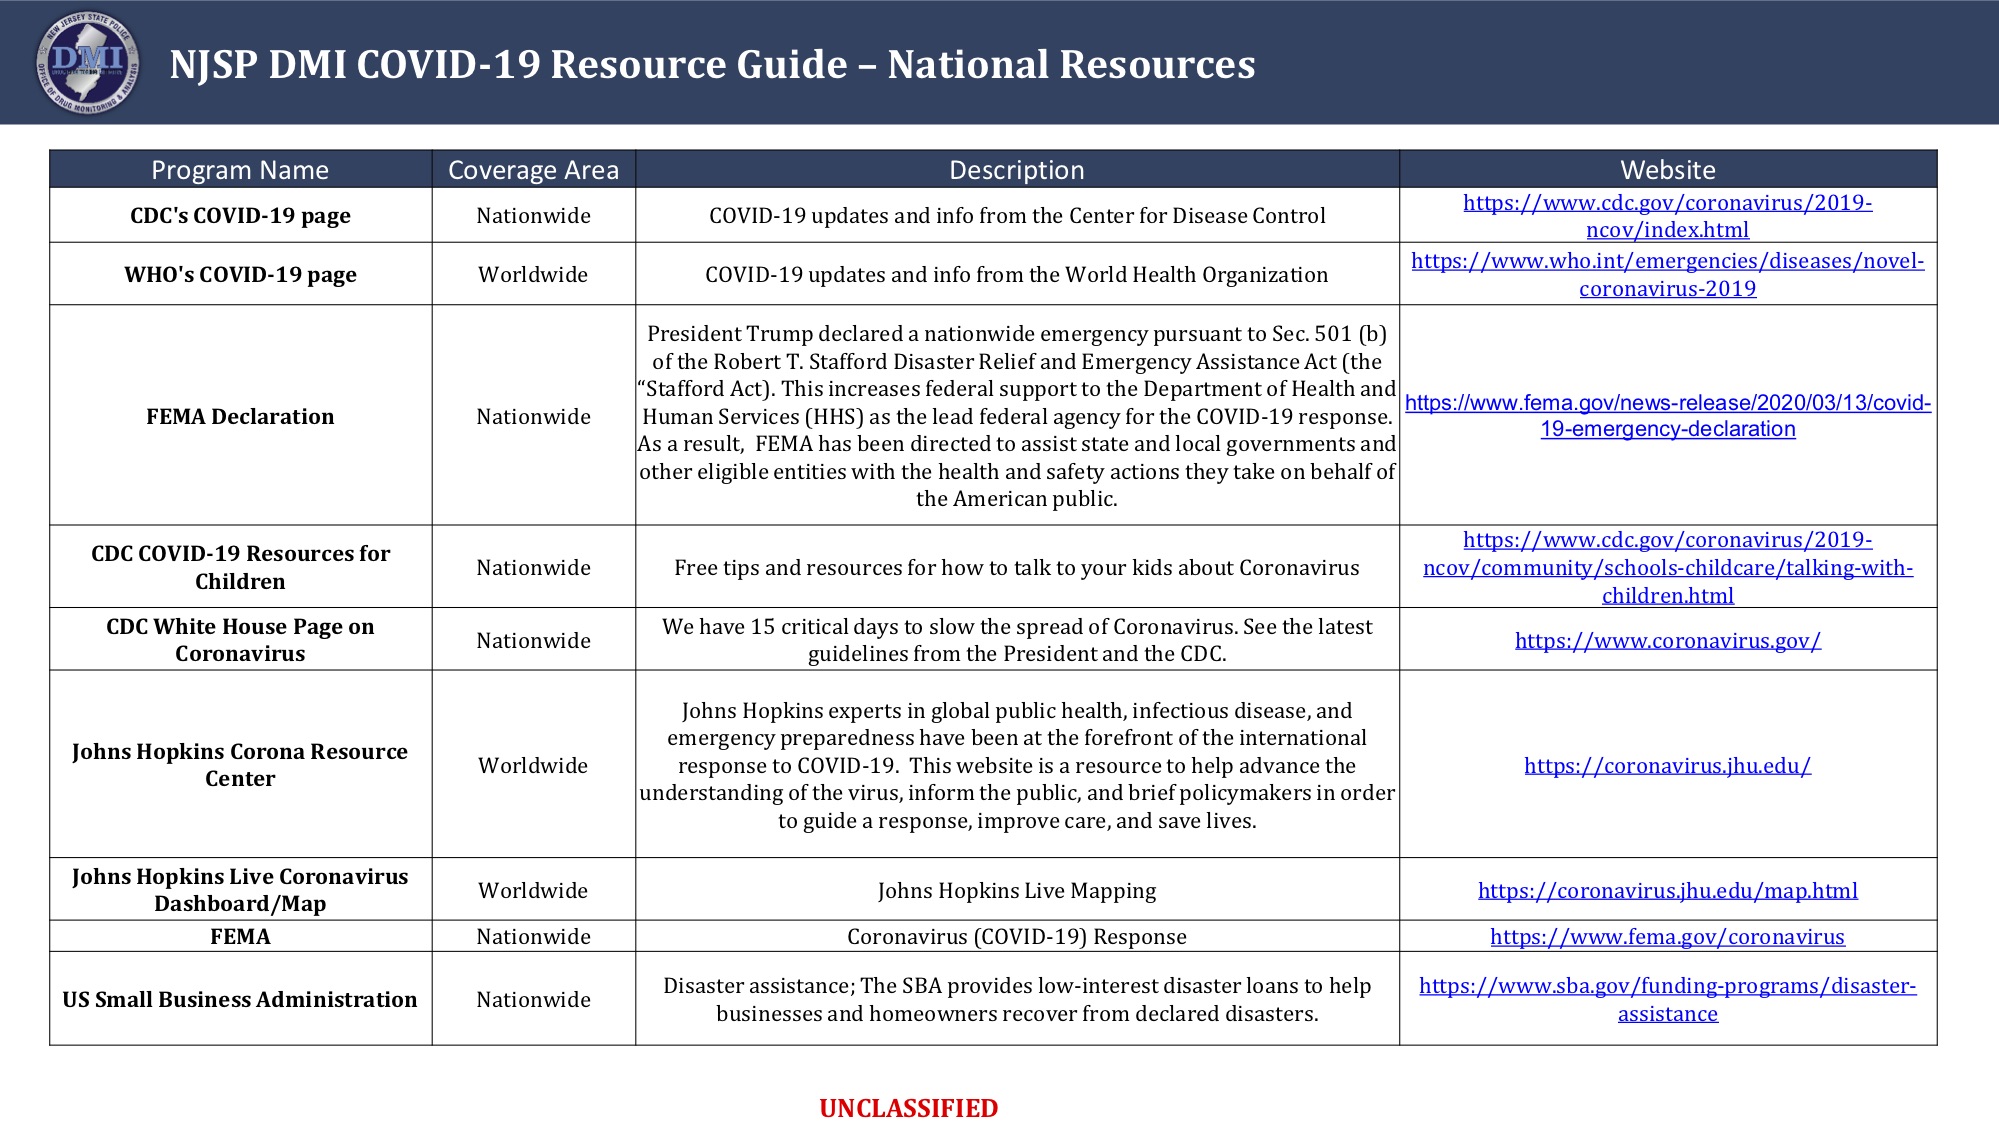Viewport: 1999px width, 1125px height.
Task: Select the US Small Business Administration cell
Action: (x=240, y=999)
